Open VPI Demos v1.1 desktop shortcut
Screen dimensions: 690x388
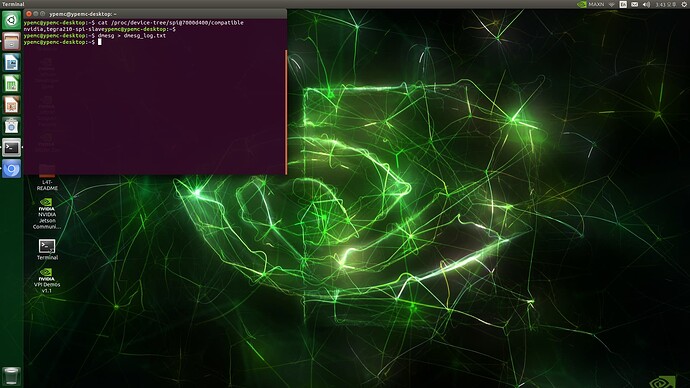pos(47,280)
